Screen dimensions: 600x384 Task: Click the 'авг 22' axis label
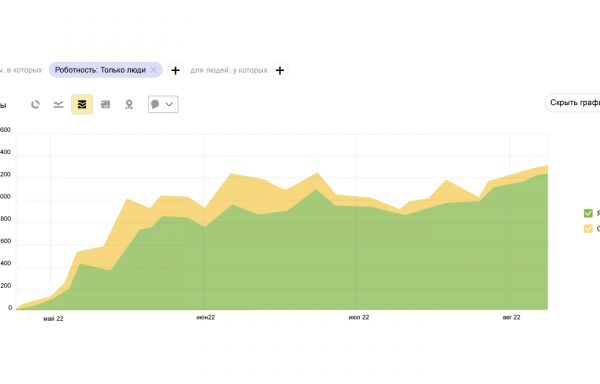[511, 317]
